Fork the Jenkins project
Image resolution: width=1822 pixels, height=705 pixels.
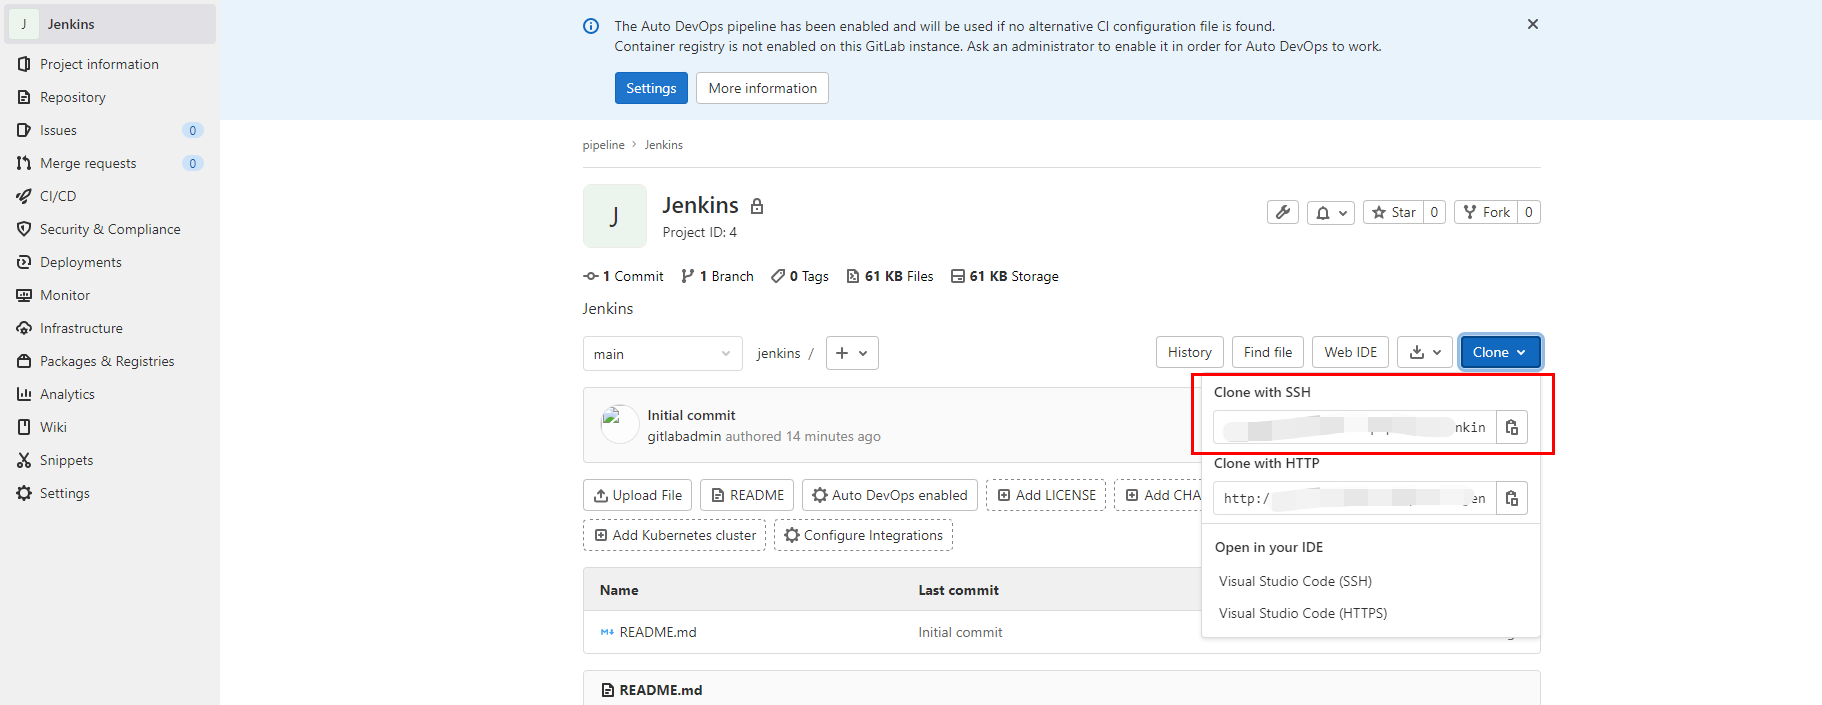tap(1486, 212)
